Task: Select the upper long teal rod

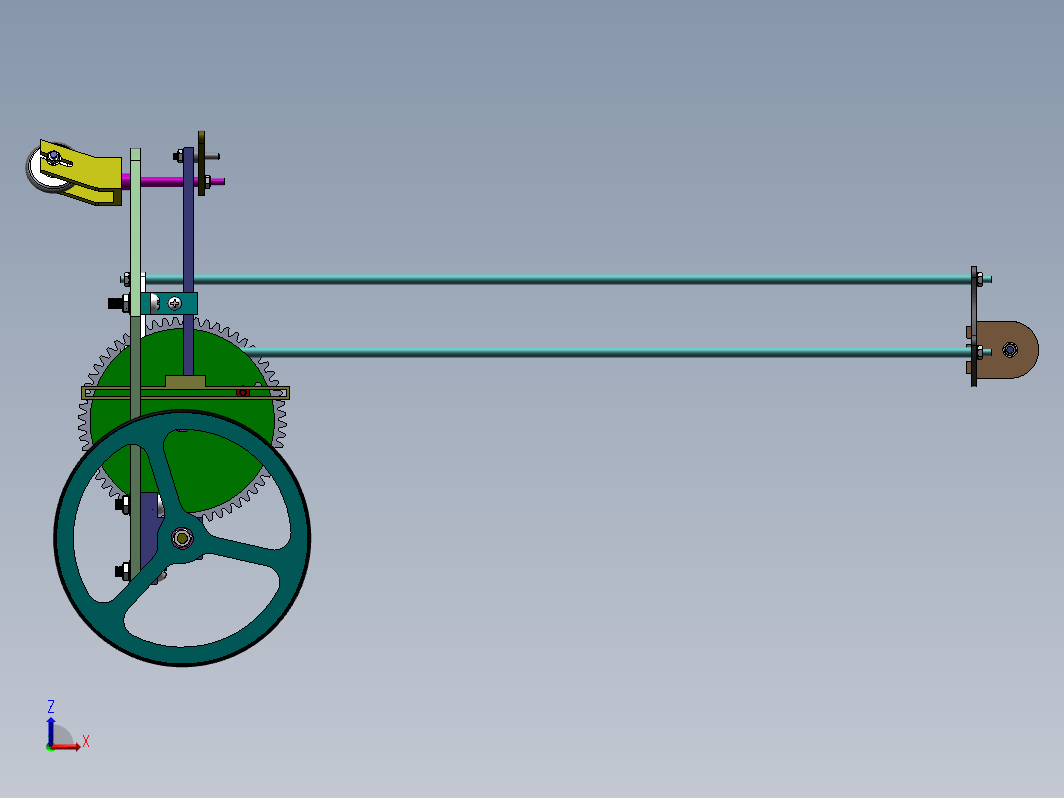Action: tap(556, 279)
